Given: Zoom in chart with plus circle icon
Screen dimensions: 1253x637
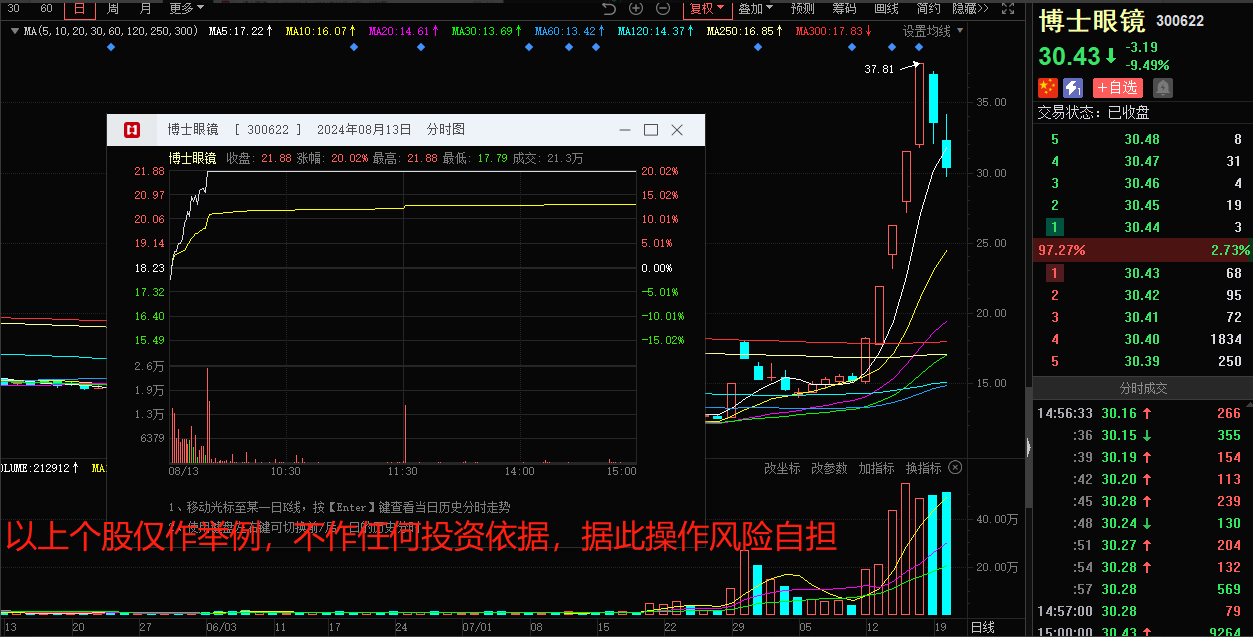Looking at the screenshot, I should pos(636,8).
